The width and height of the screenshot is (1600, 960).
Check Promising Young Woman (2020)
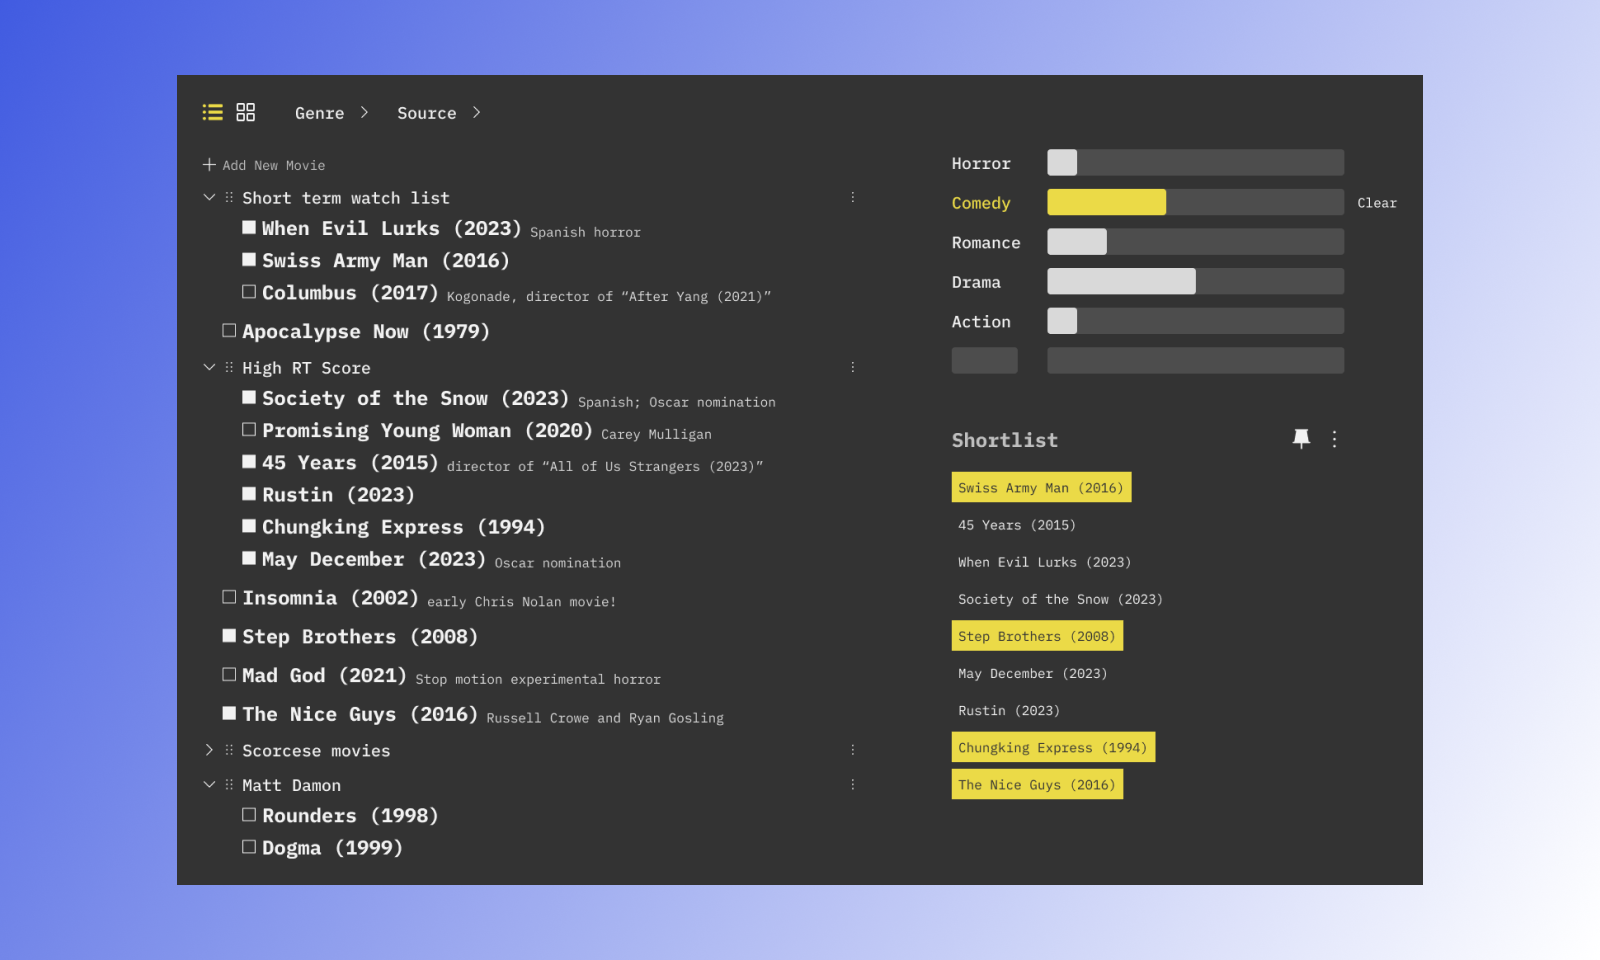249,429
